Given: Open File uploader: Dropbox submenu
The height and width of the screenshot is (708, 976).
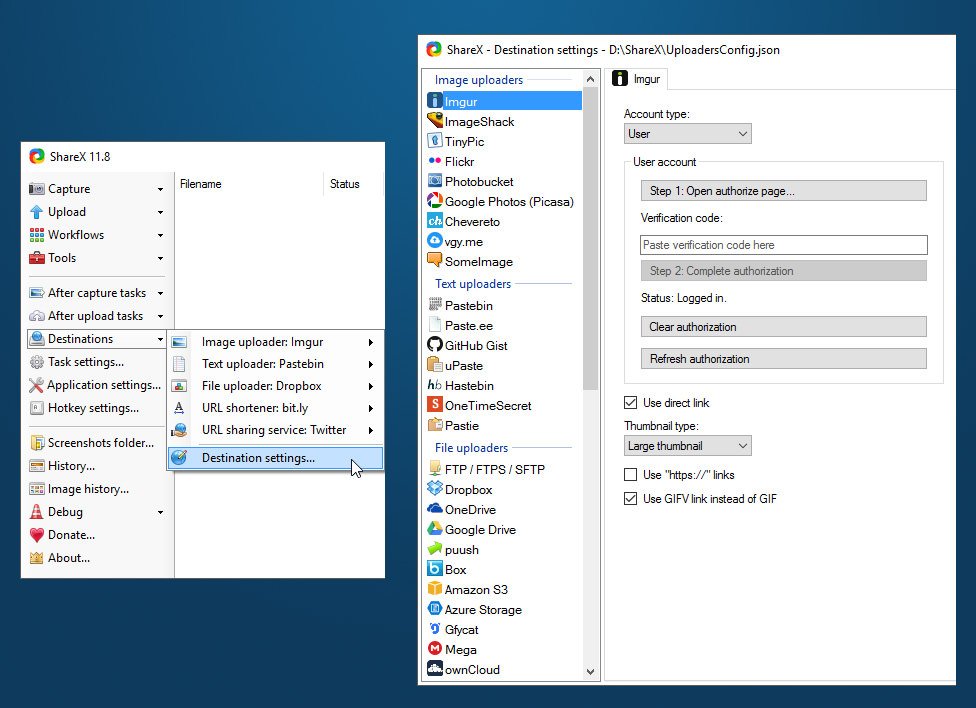Looking at the screenshot, I should [x=275, y=386].
